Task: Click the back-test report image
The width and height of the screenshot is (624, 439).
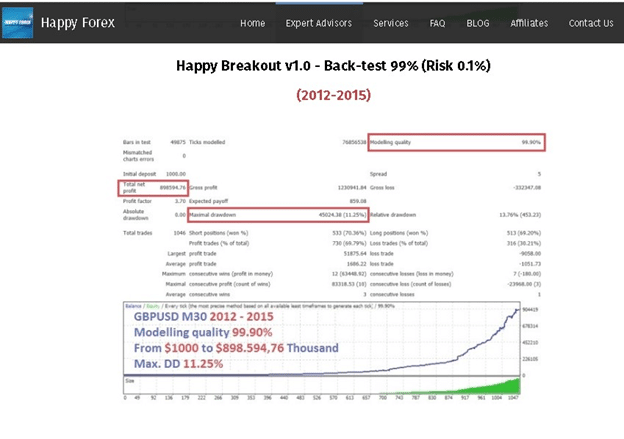Action: (x=333, y=267)
